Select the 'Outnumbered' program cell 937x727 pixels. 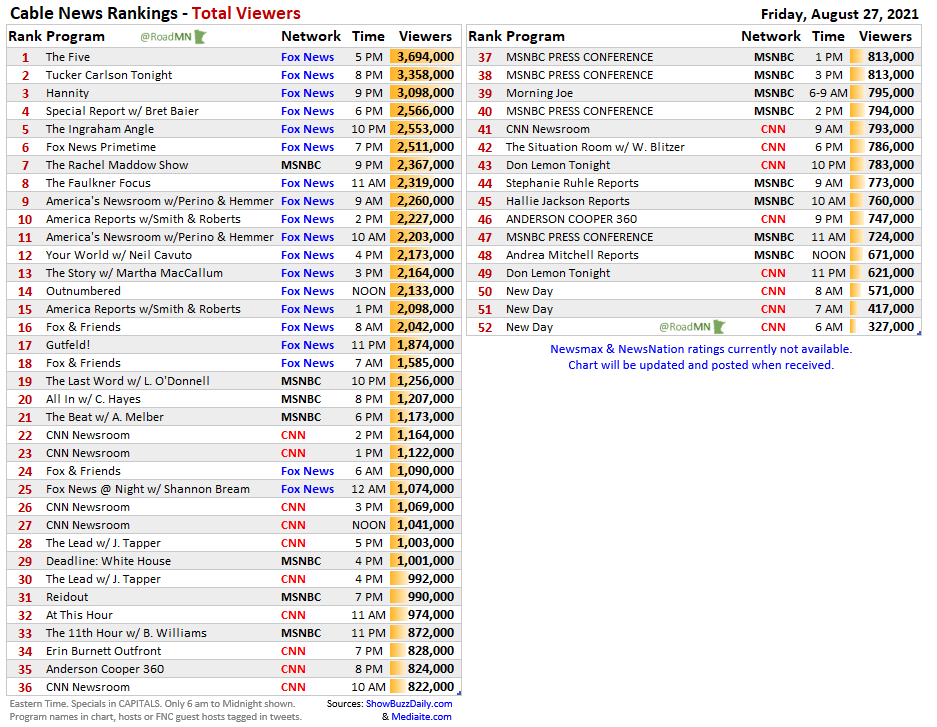(x=83, y=291)
